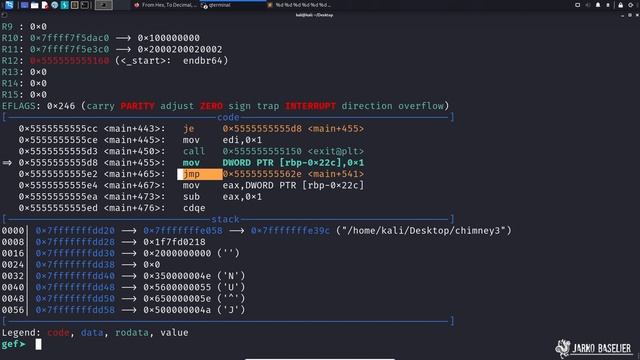Viewport: 640px width, 360px height.
Task: Select the 'rodata' legend word
Action: pyautogui.click(x=131, y=333)
